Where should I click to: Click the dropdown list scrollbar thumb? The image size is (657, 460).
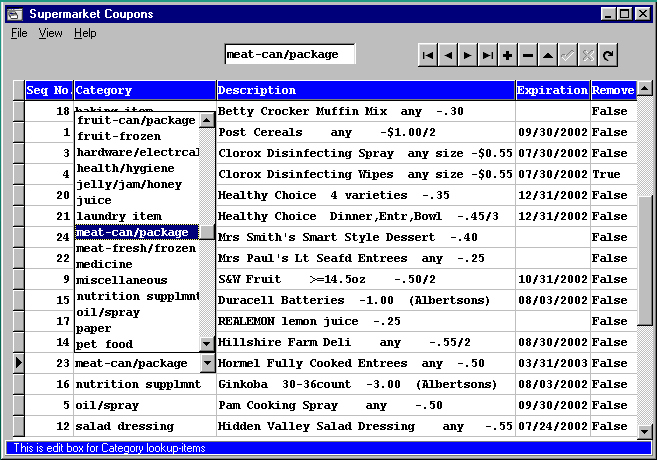click(207, 232)
